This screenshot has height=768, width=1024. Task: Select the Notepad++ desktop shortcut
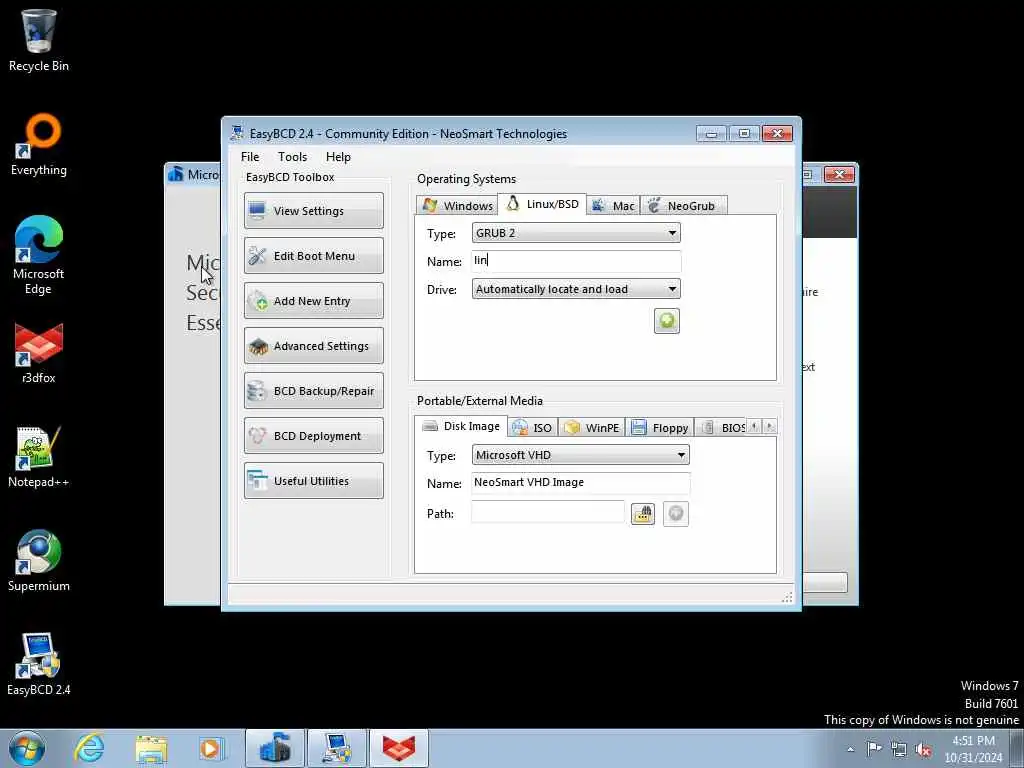pos(39,457)
